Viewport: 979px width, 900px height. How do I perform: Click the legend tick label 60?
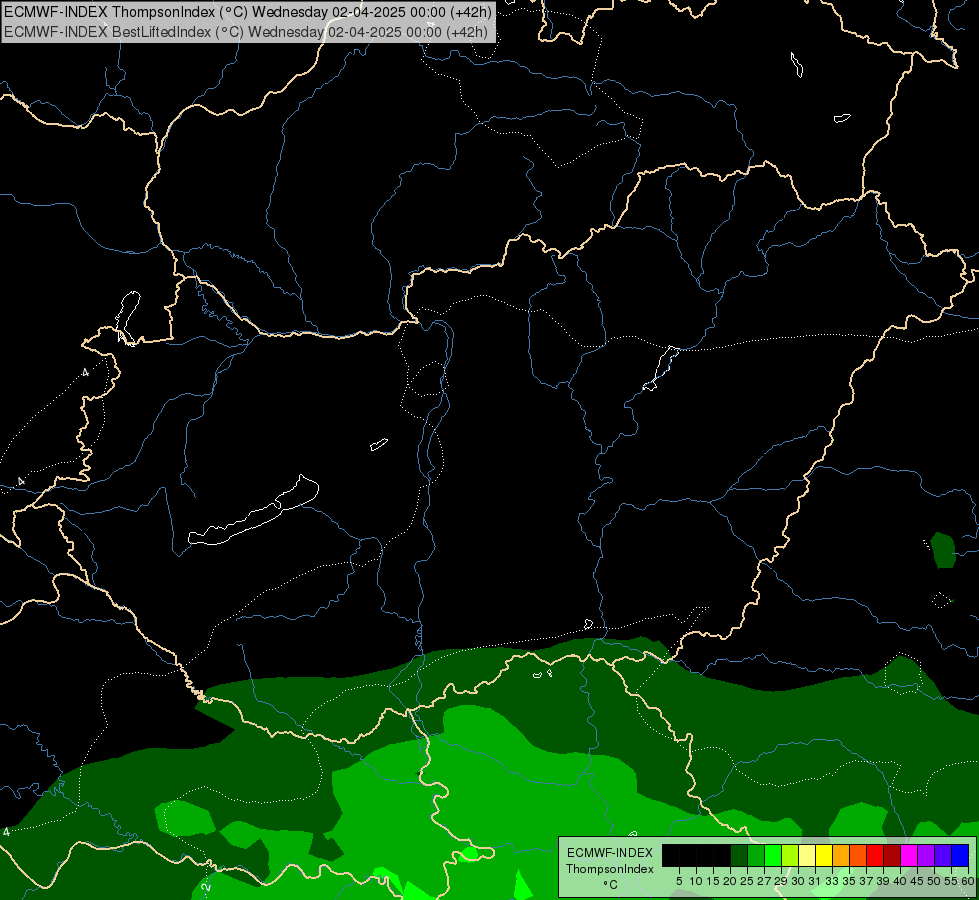(967, 881)
